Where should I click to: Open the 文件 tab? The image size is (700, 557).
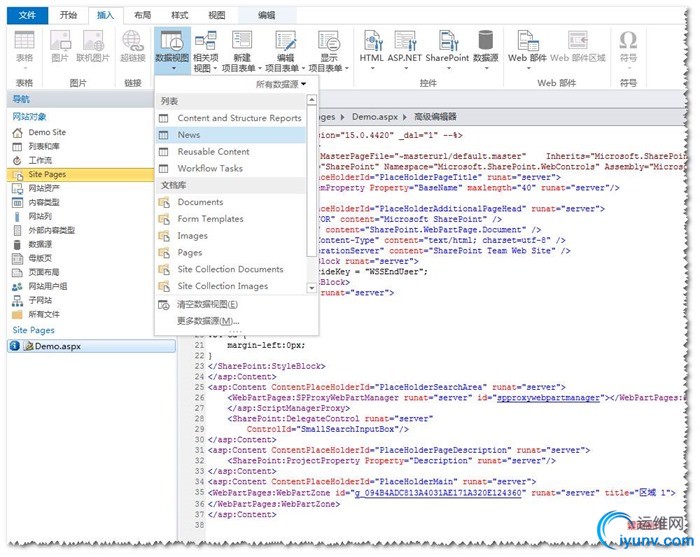[x=27, y=15]
